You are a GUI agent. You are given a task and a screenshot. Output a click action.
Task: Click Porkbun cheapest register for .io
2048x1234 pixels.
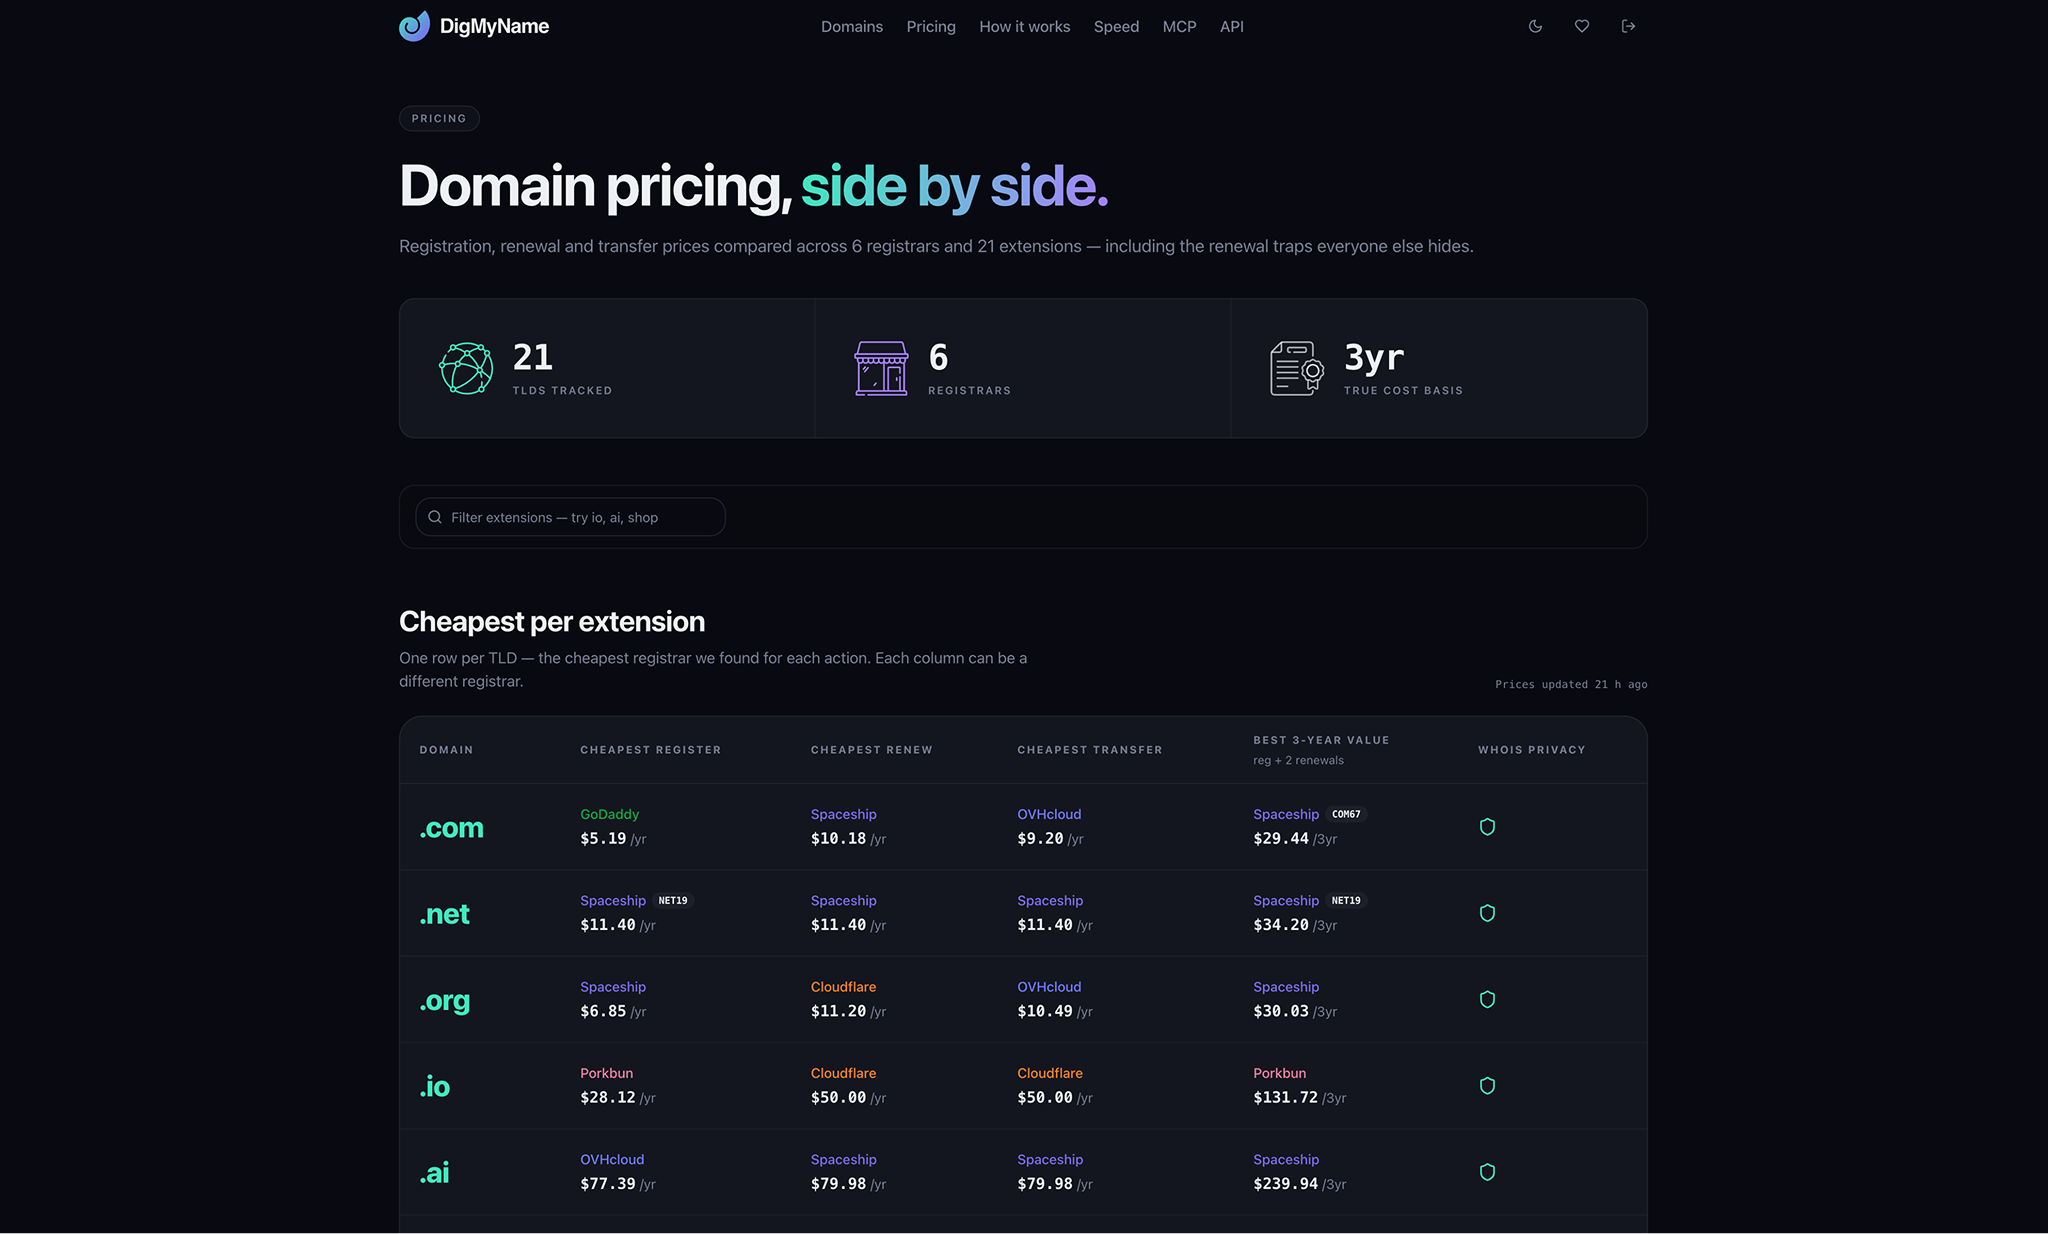point(606,1073)
